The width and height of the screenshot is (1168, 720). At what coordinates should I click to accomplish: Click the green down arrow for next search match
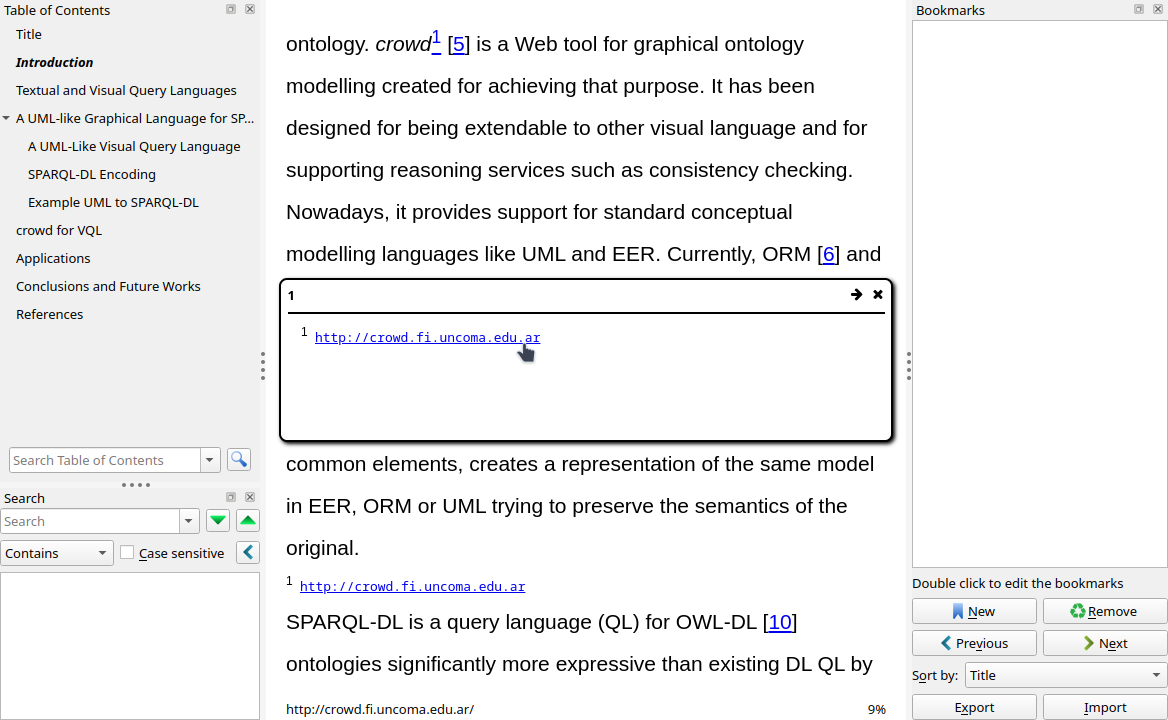(217, 520)
